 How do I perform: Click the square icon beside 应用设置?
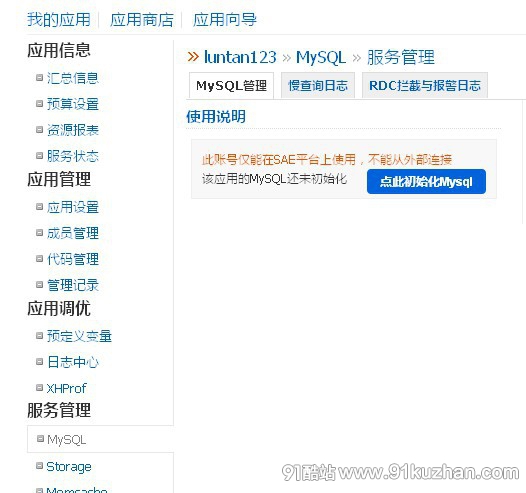[x=40, y=206]
